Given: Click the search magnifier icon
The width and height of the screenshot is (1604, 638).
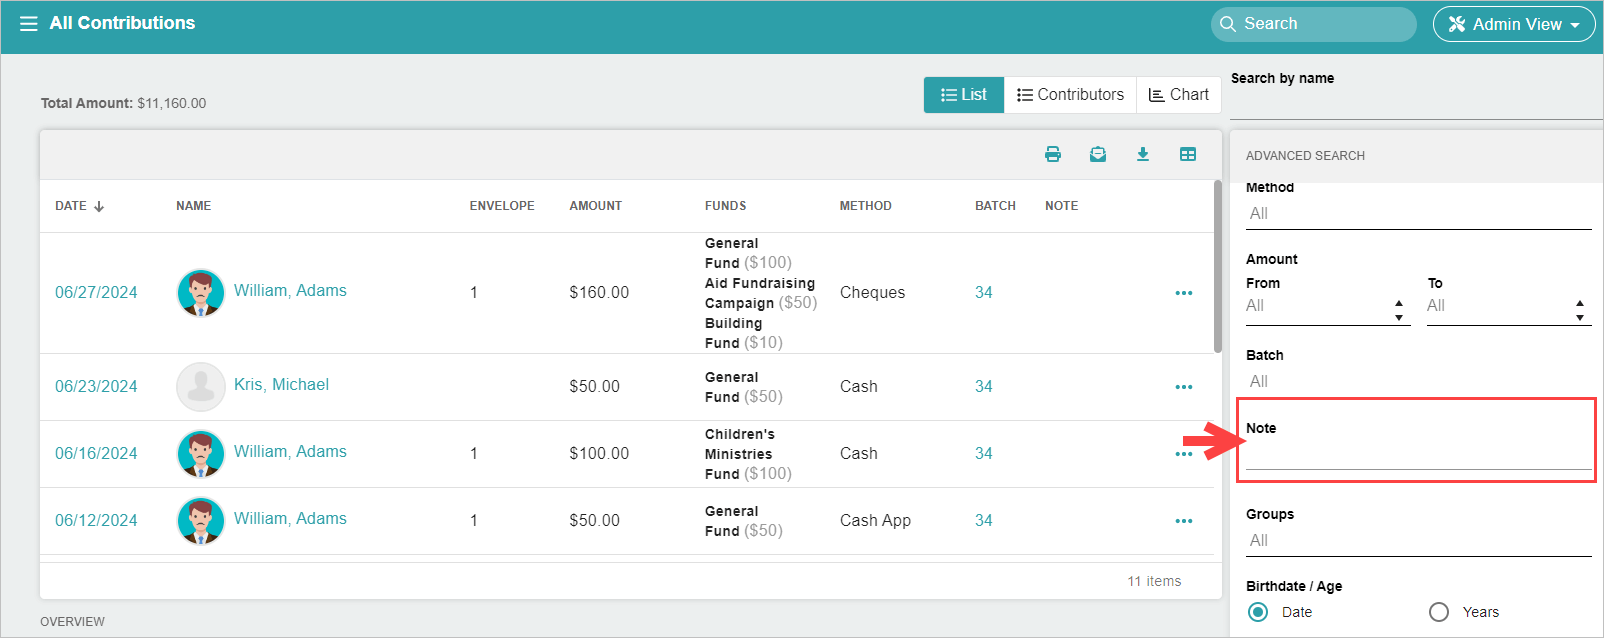Looking at the screenshot, I should point(1228,24).
